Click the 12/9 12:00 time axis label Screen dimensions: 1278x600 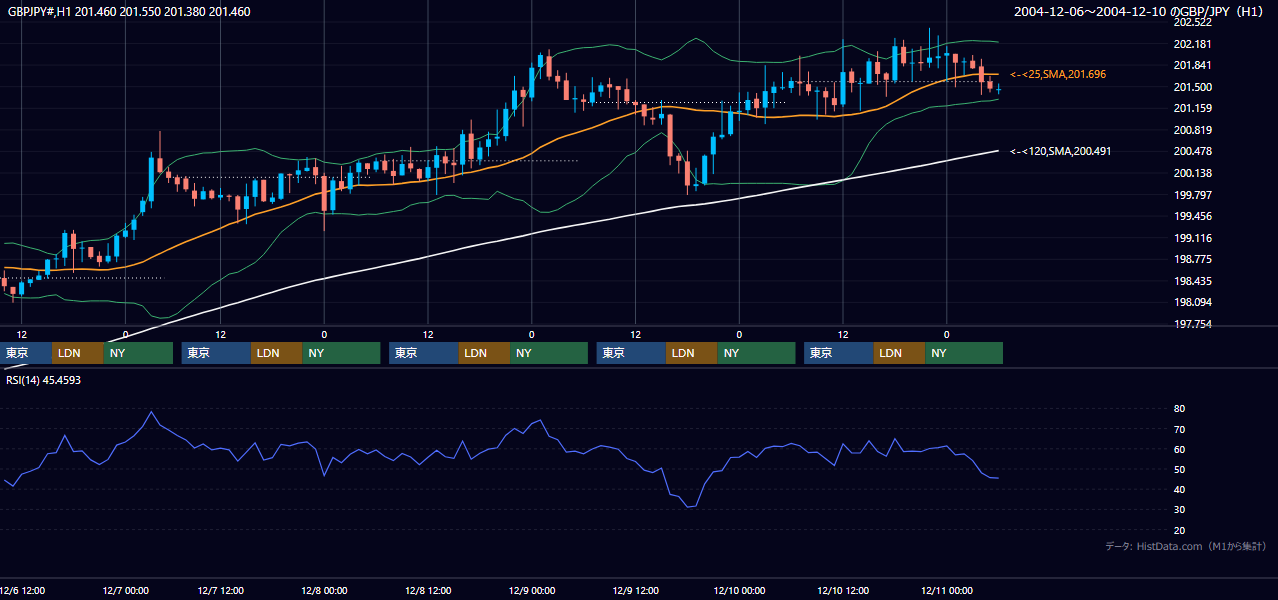[x=636, y=590]
